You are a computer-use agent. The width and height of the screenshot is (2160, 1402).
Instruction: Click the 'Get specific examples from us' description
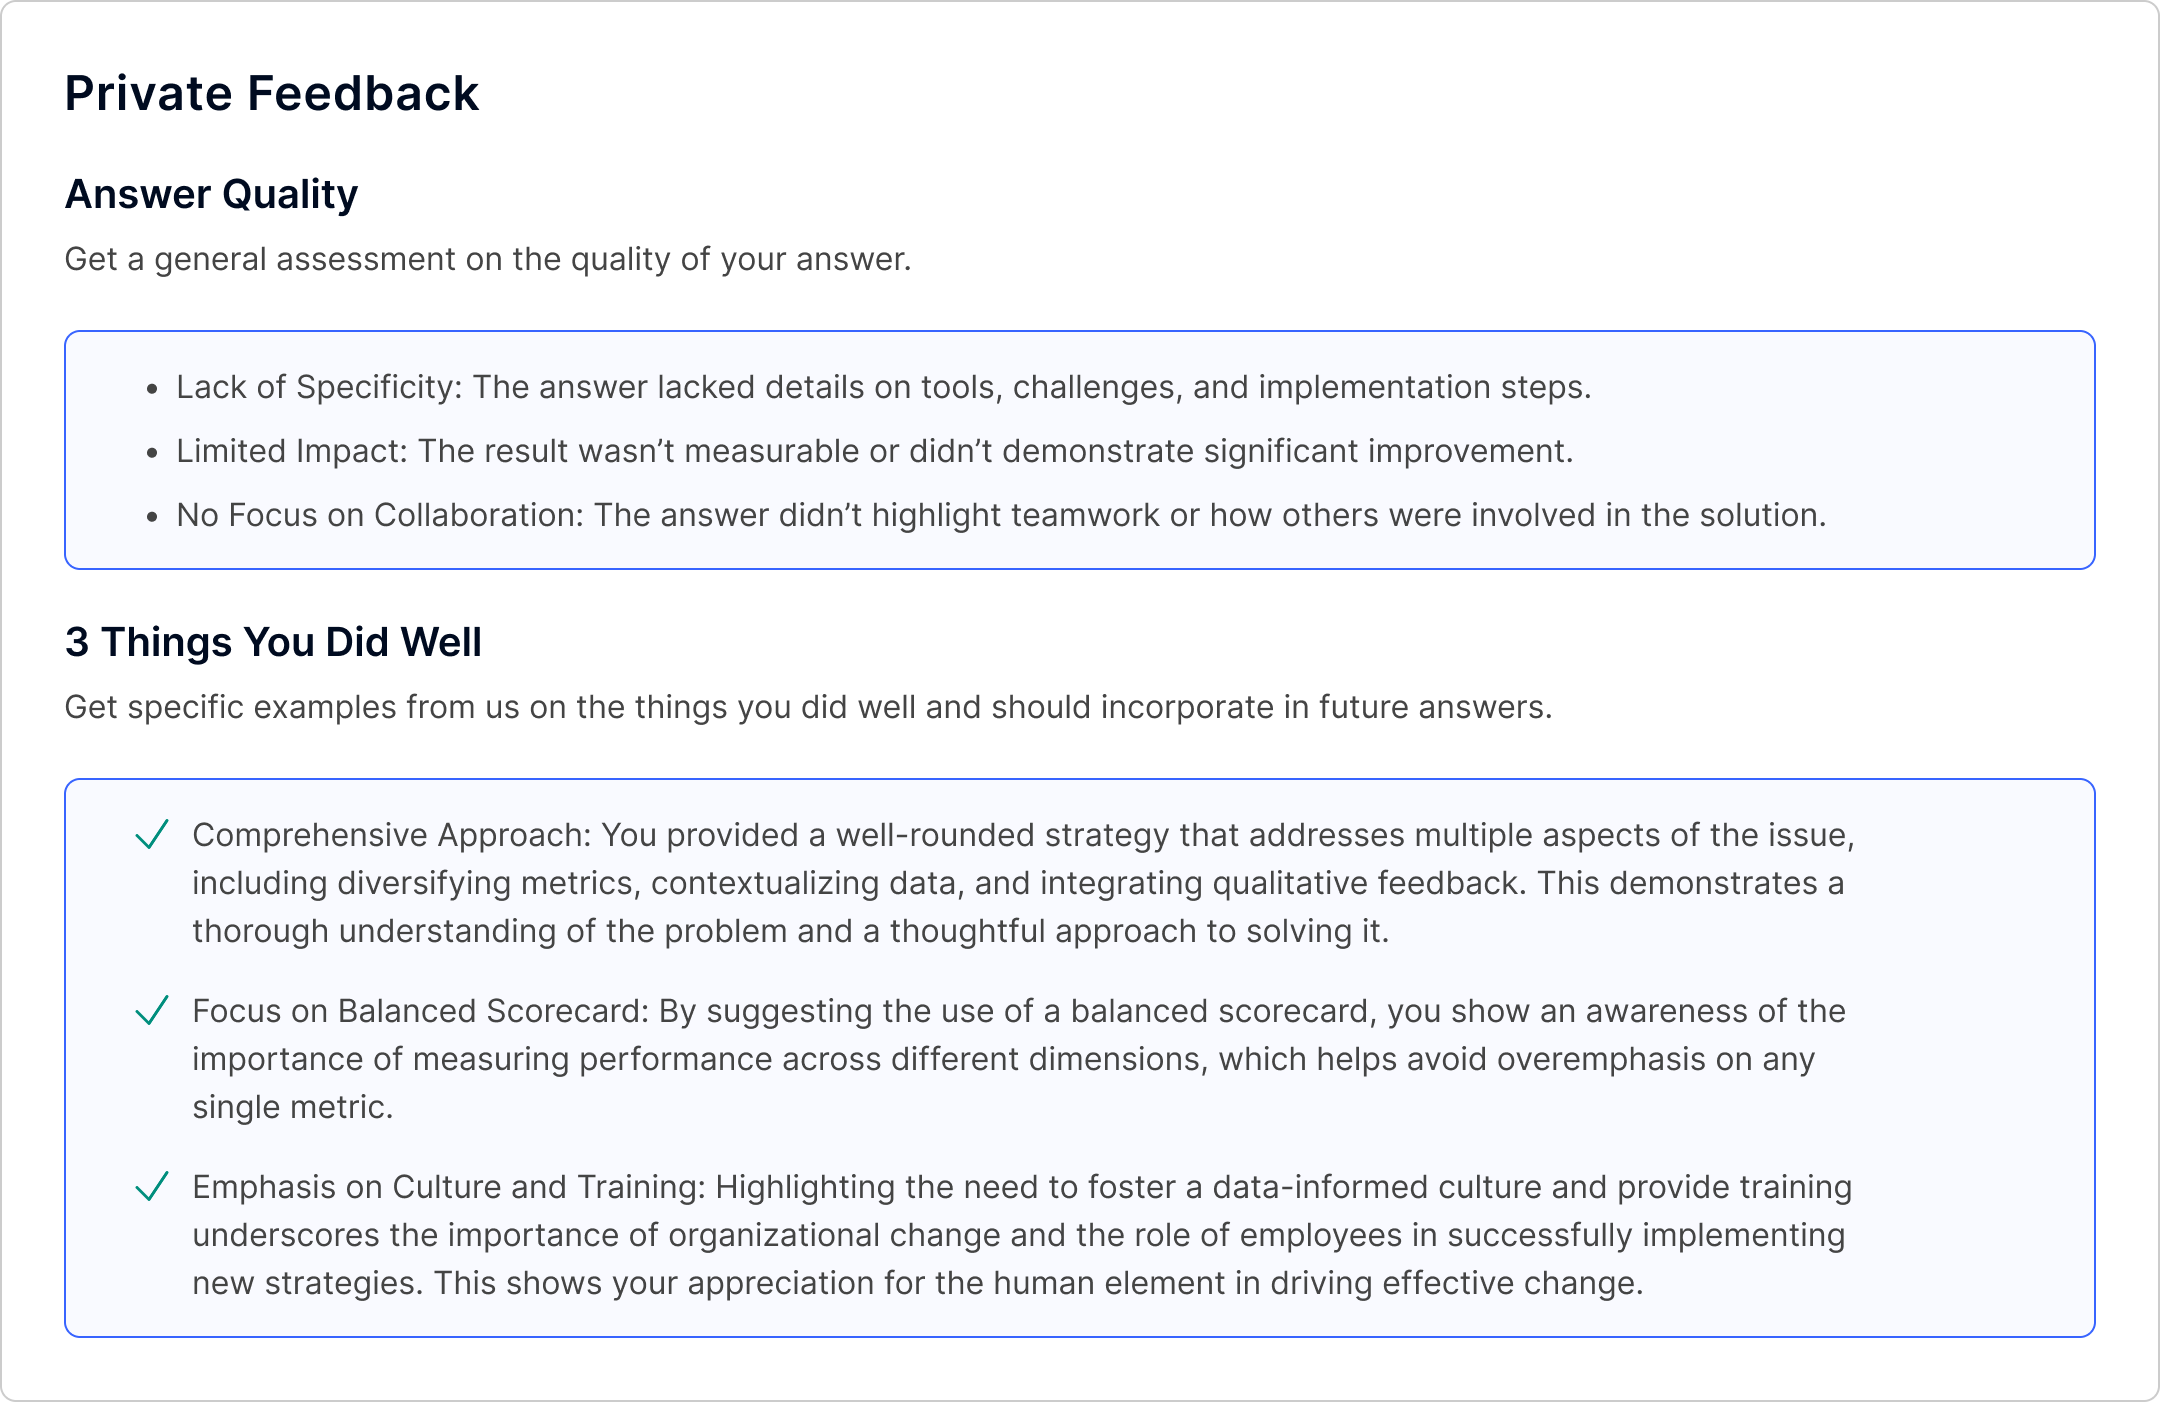click(808, 707)
